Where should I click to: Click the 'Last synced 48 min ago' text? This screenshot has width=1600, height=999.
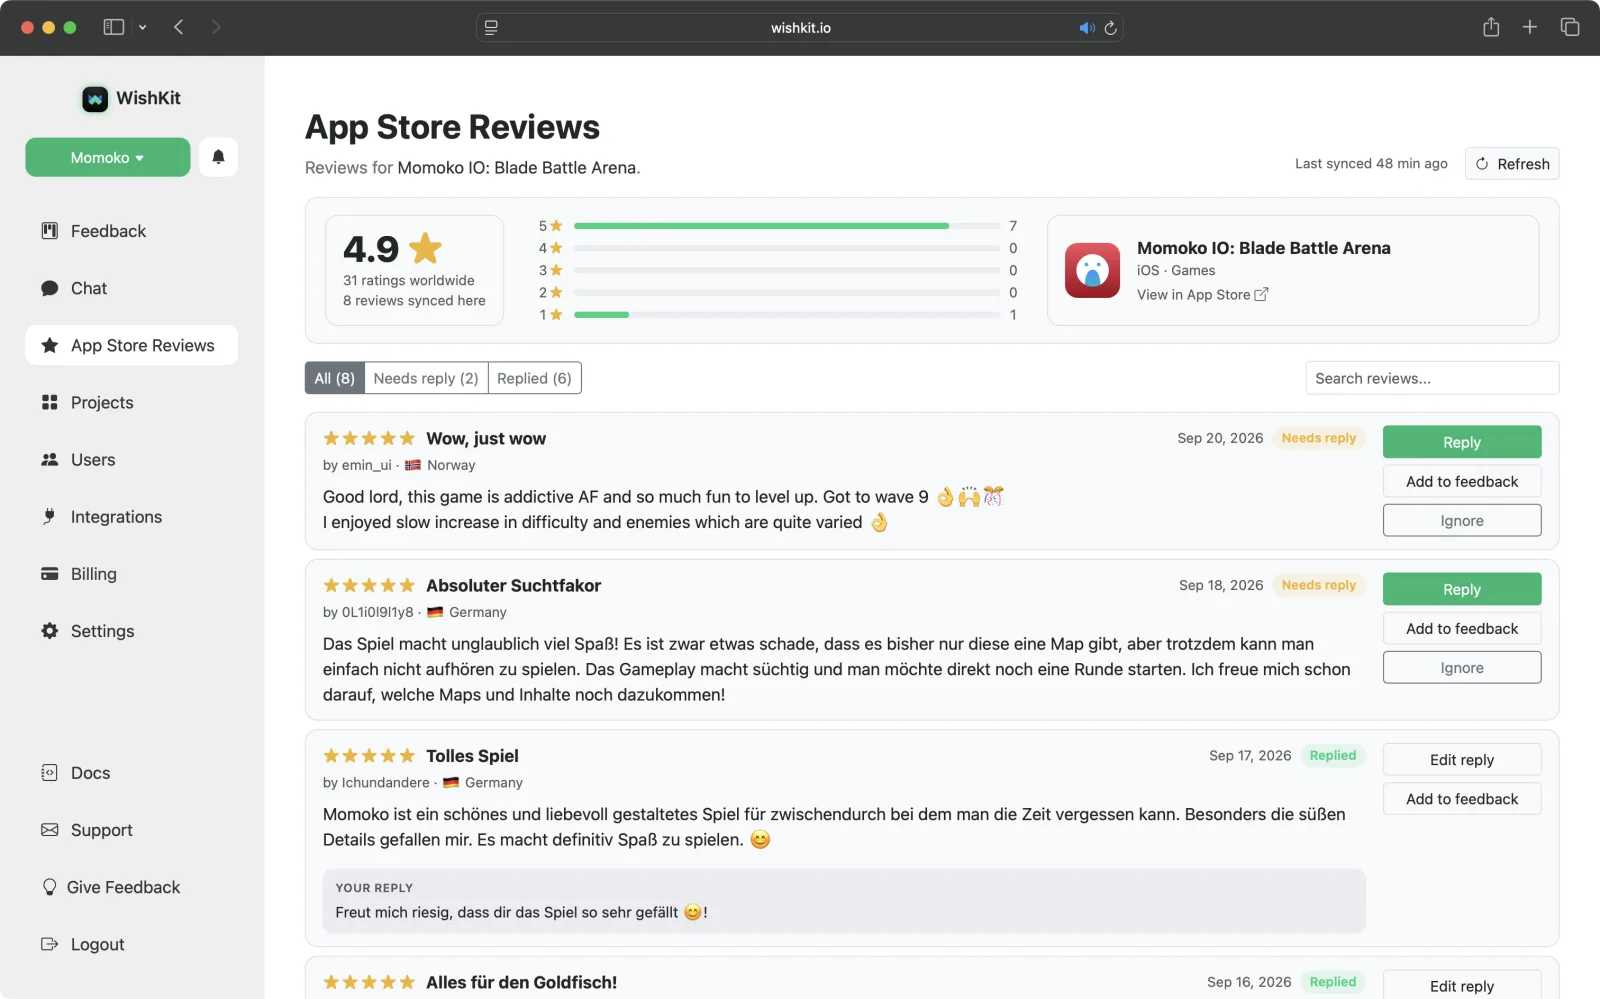(x=1371, y=163)
